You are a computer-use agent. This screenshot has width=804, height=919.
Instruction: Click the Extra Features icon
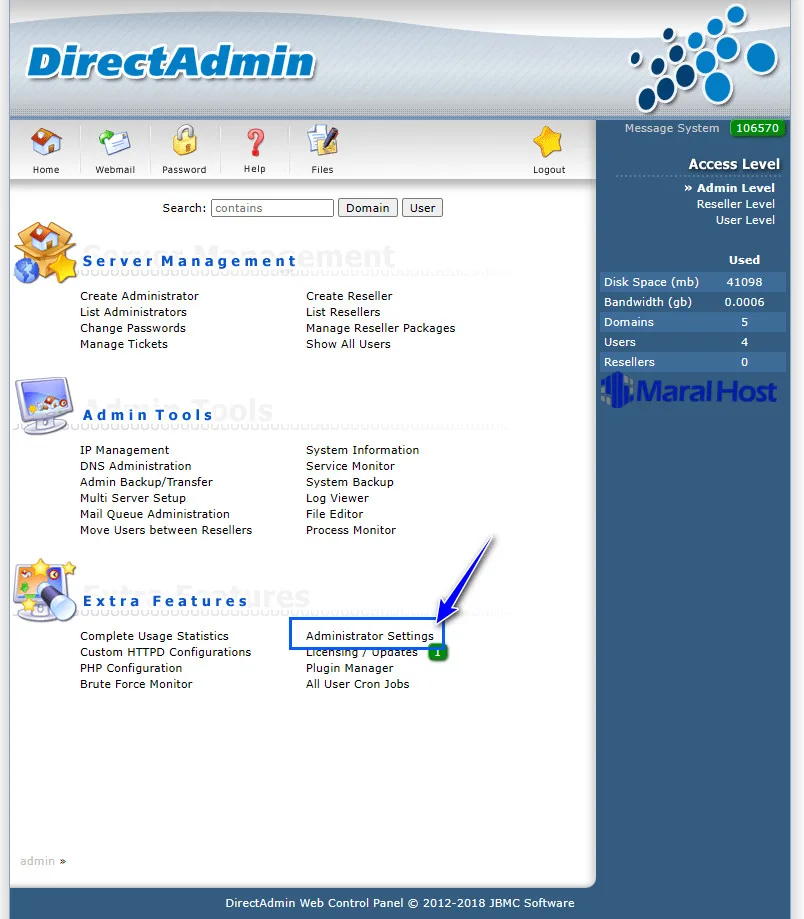(x=43, y=590)
